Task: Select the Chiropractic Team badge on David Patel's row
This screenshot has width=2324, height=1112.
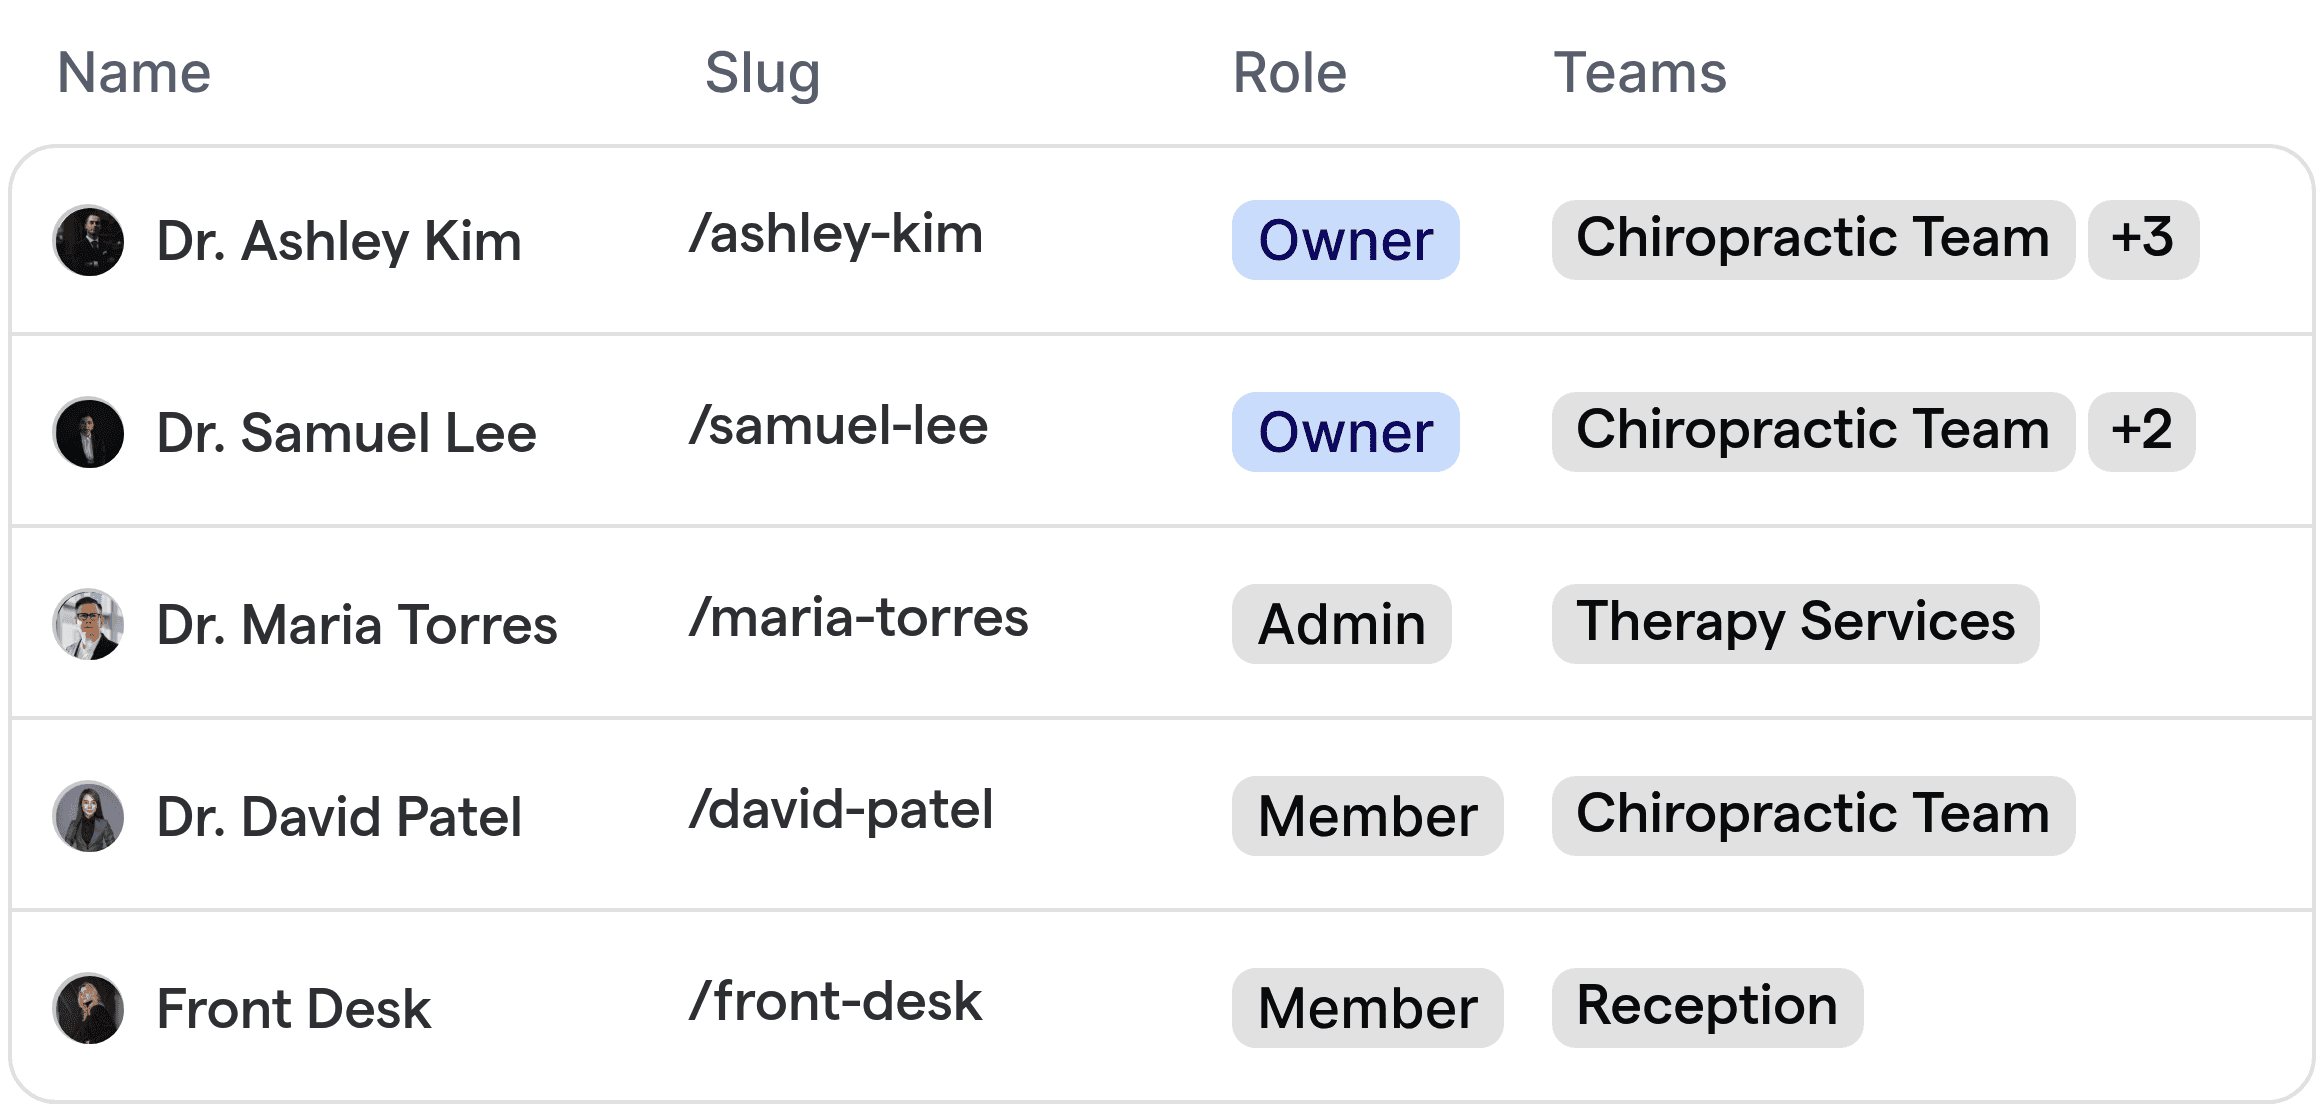Action: tap(1813, 814)
